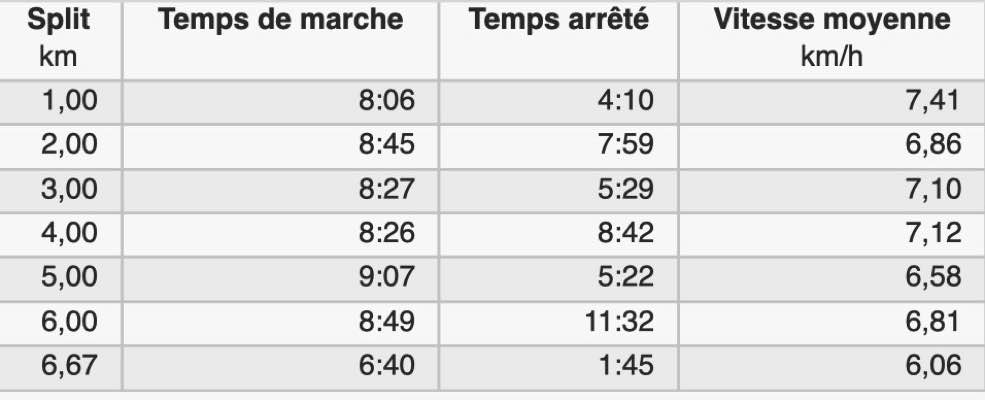The image size is (985, 400).
Task: Select the 6,67 km final split row
Action: click(x=492, y=366)
